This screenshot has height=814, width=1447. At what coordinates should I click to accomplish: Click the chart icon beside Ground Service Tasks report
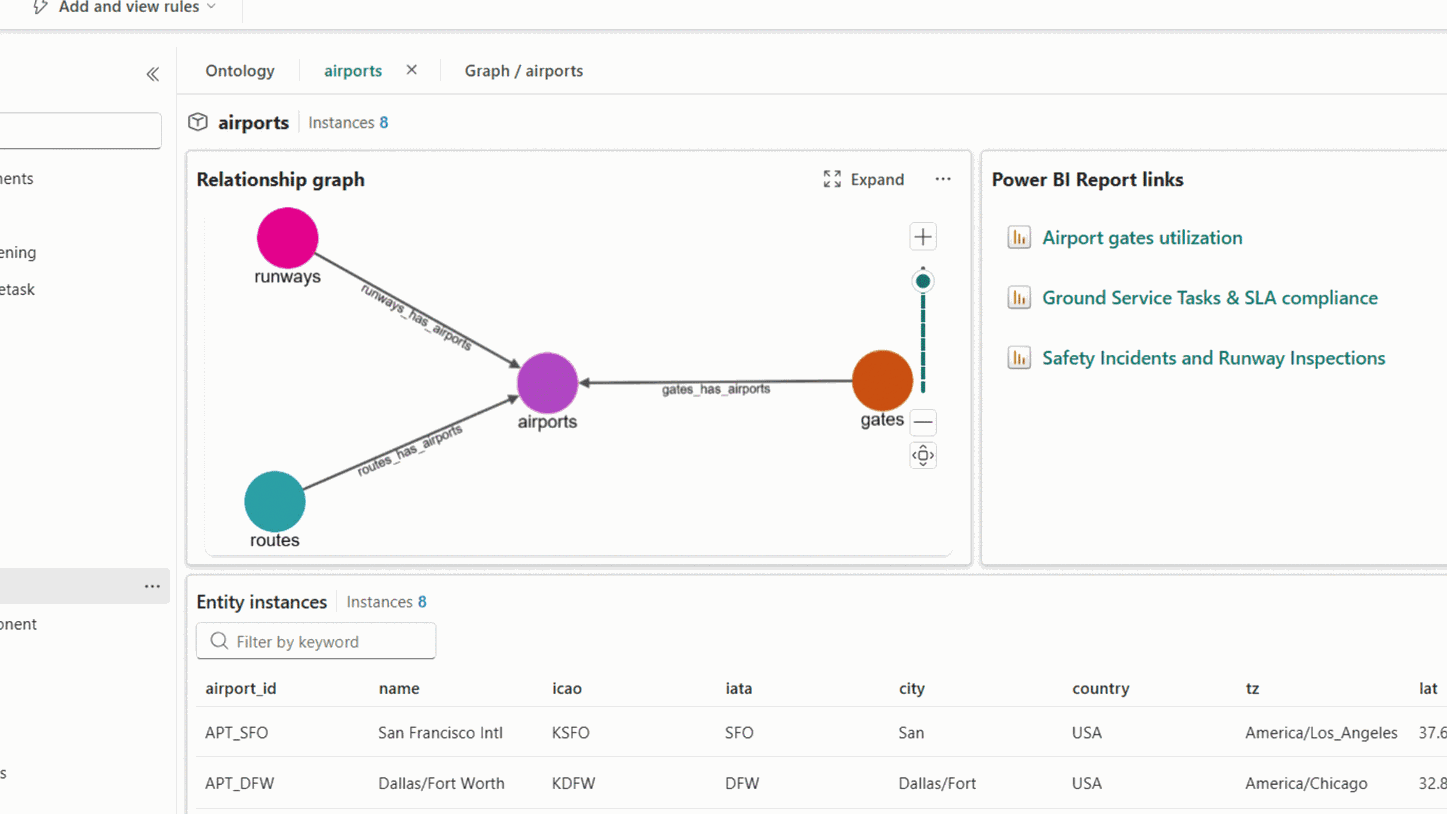click(x=1018, y=297)
